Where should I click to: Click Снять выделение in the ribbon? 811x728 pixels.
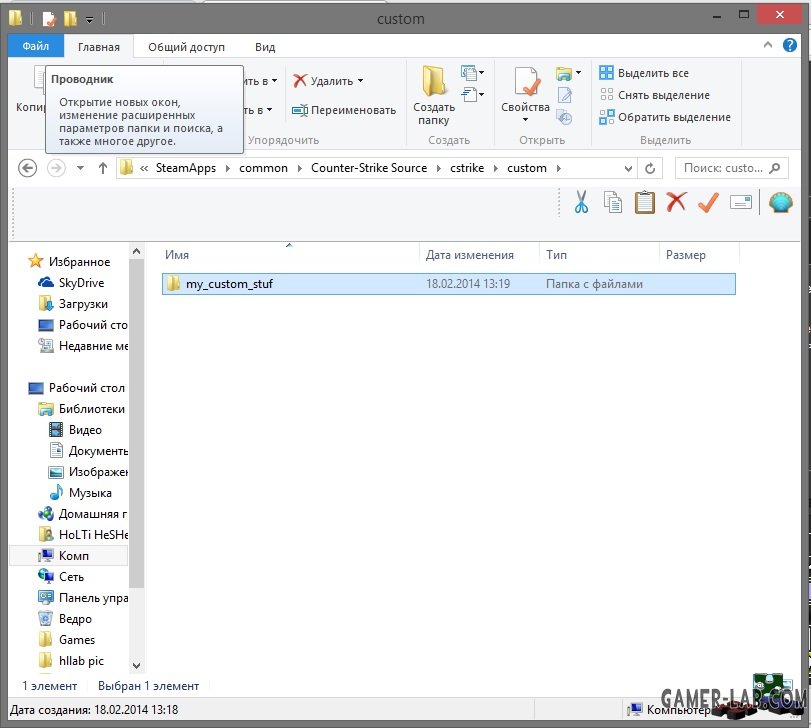coord(654,95)
